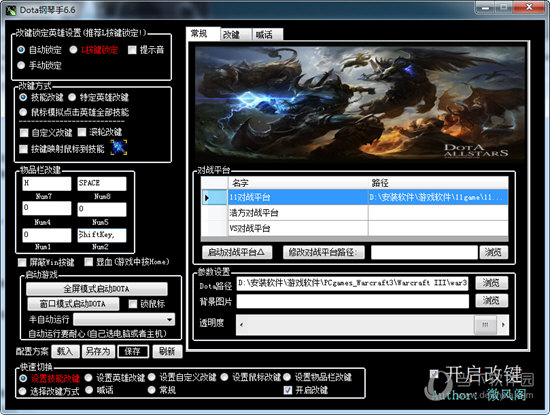Toggle the 显血 checkbox

(89, 262)
